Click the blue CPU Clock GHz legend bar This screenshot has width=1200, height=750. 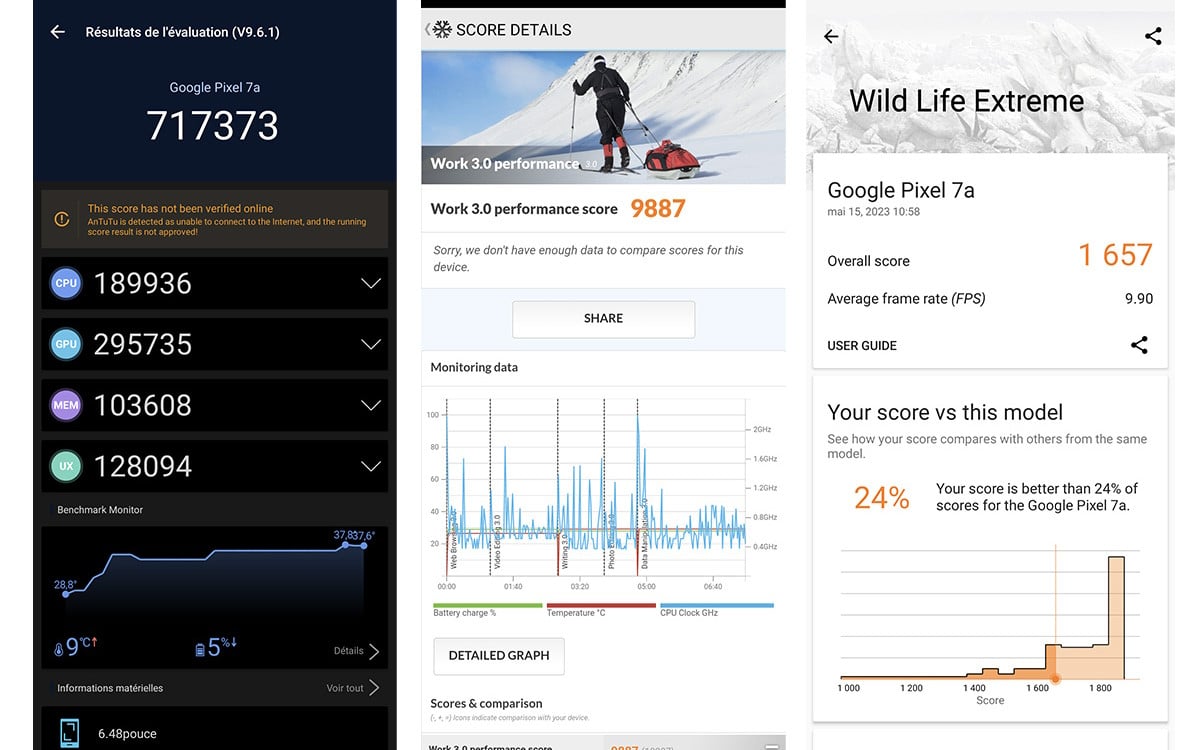click(717, 605)
